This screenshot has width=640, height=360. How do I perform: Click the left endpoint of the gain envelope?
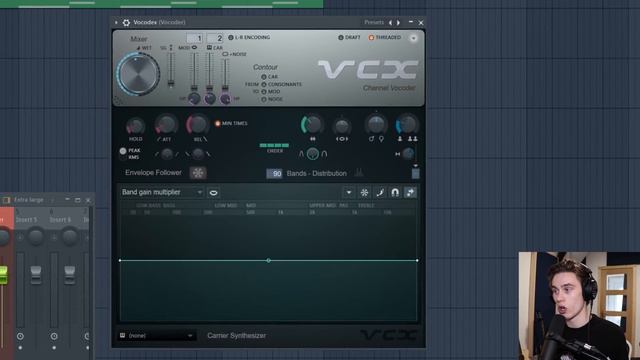tap(120, 260)
